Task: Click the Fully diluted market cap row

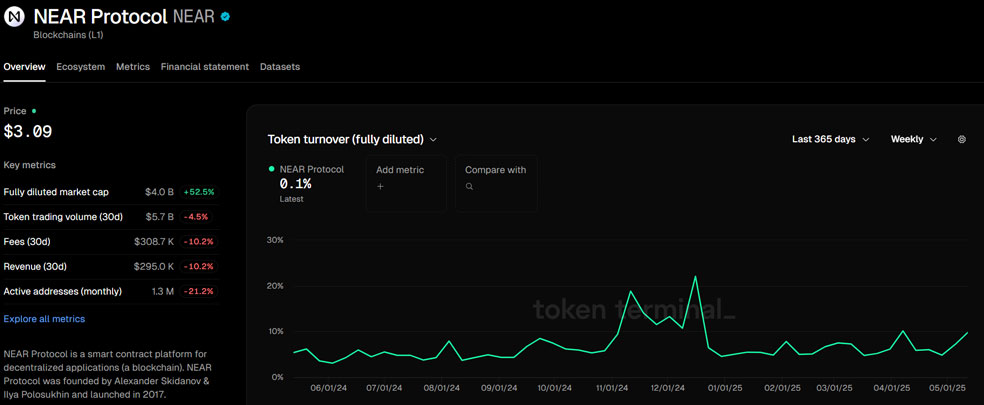Action: [111, 192]
